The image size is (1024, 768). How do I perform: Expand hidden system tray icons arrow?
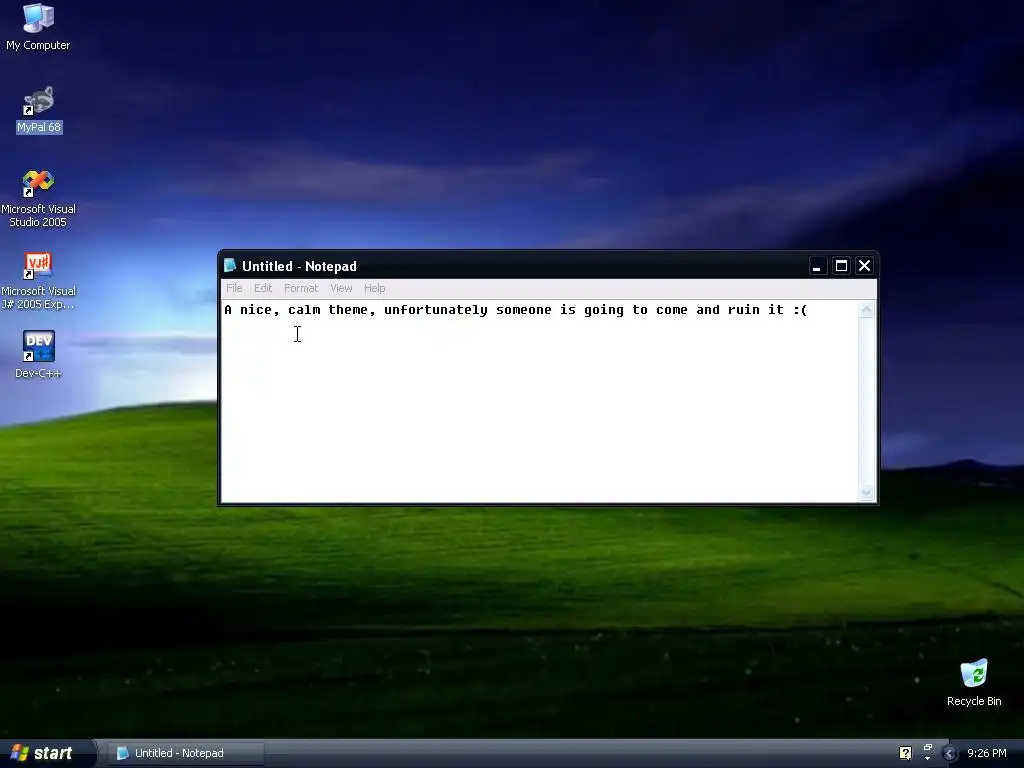[x=950, y=754]
